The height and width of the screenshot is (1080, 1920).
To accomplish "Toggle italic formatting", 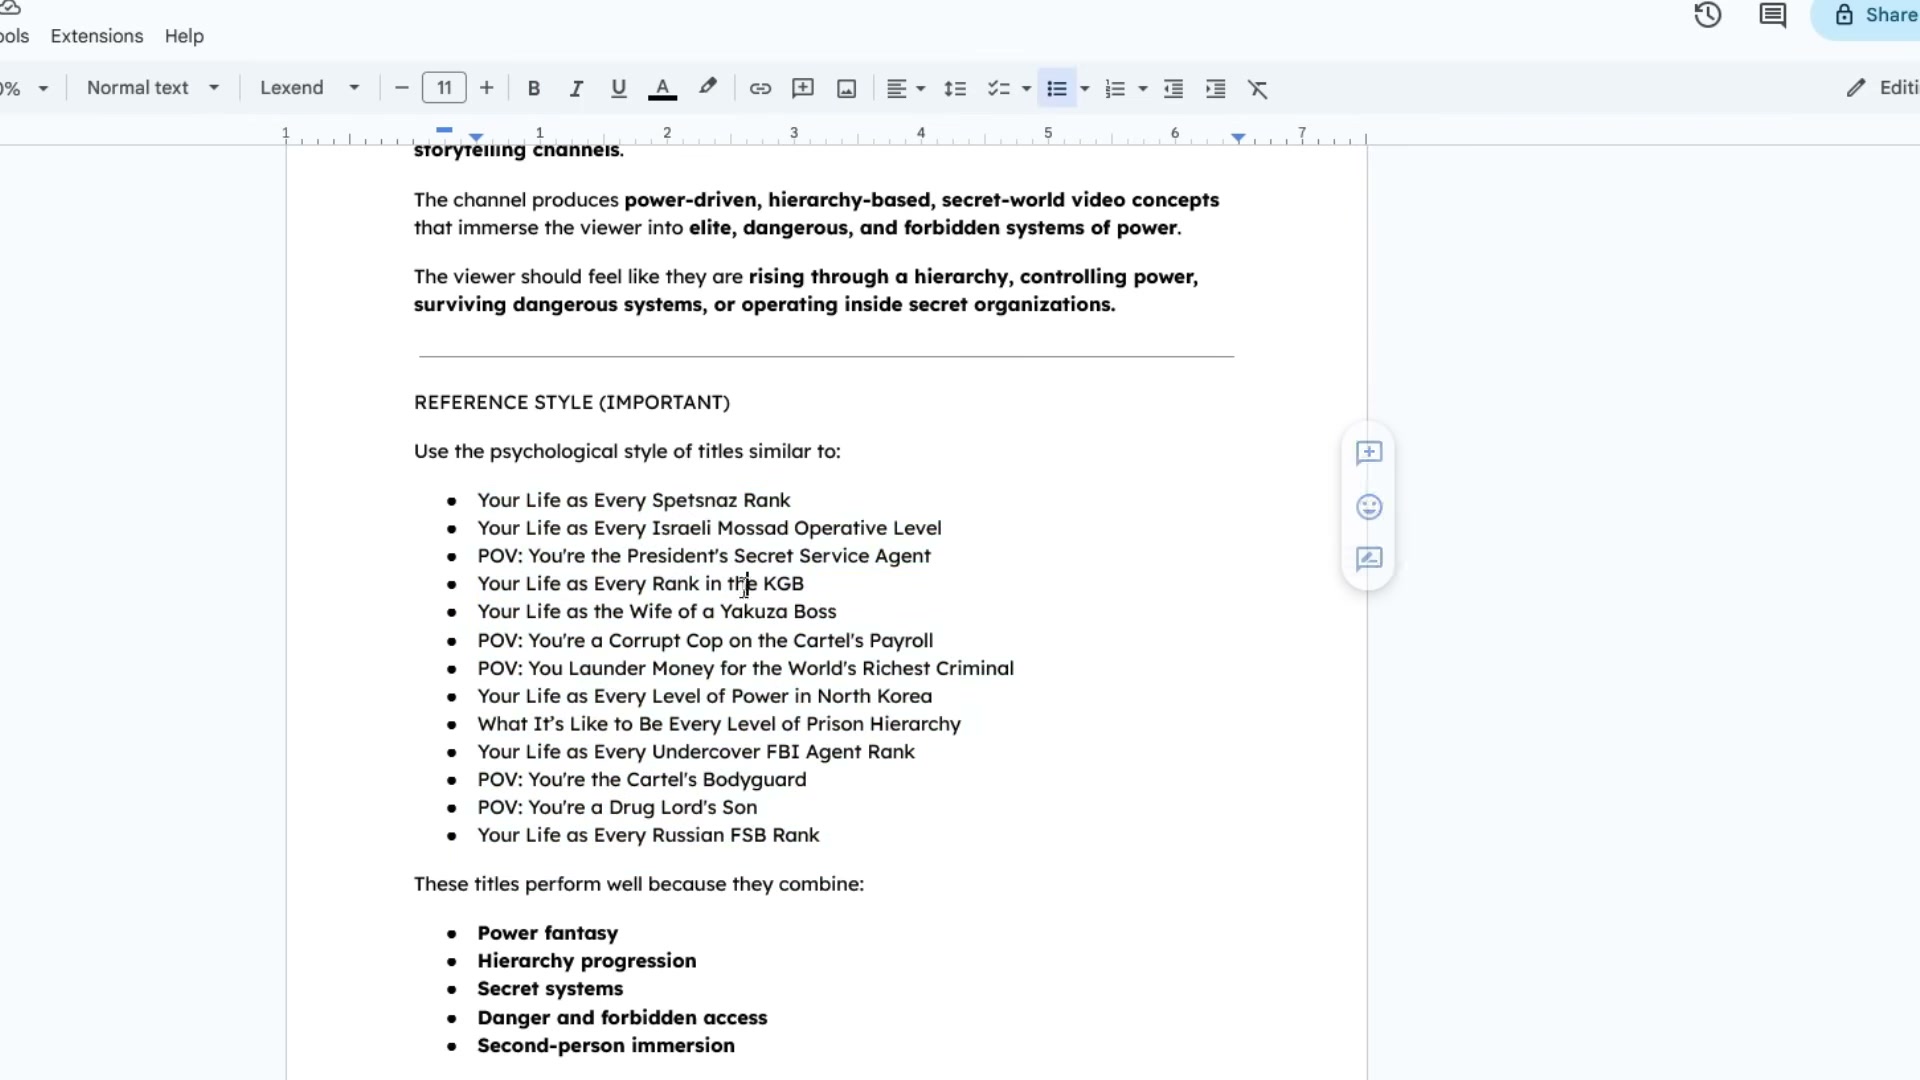I will click(576, 88).
